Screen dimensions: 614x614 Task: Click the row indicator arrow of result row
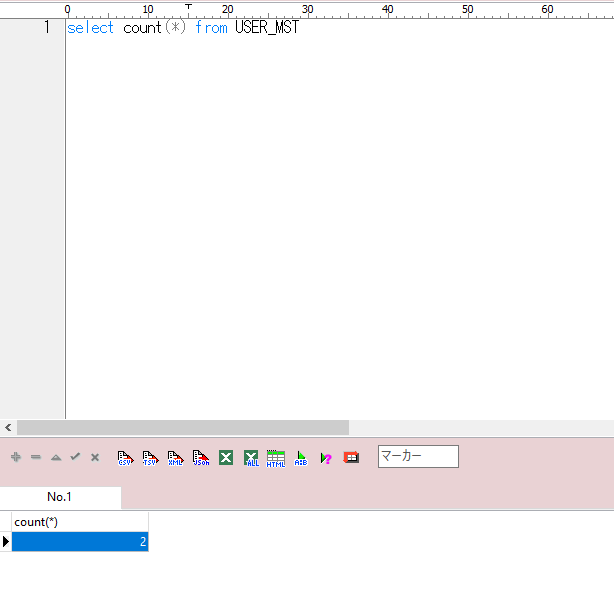click(5, 542)
